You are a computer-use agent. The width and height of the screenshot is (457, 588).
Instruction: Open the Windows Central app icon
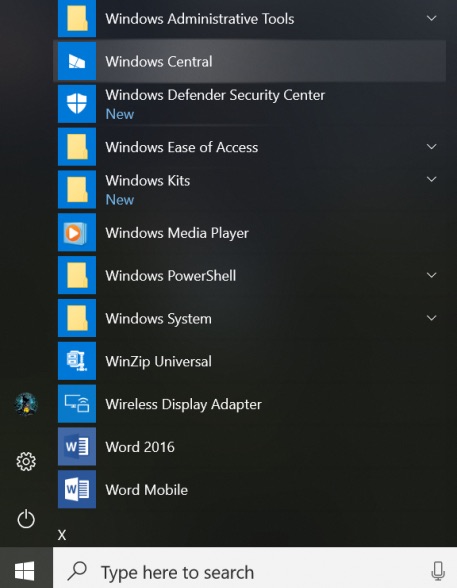pos(77,61)
